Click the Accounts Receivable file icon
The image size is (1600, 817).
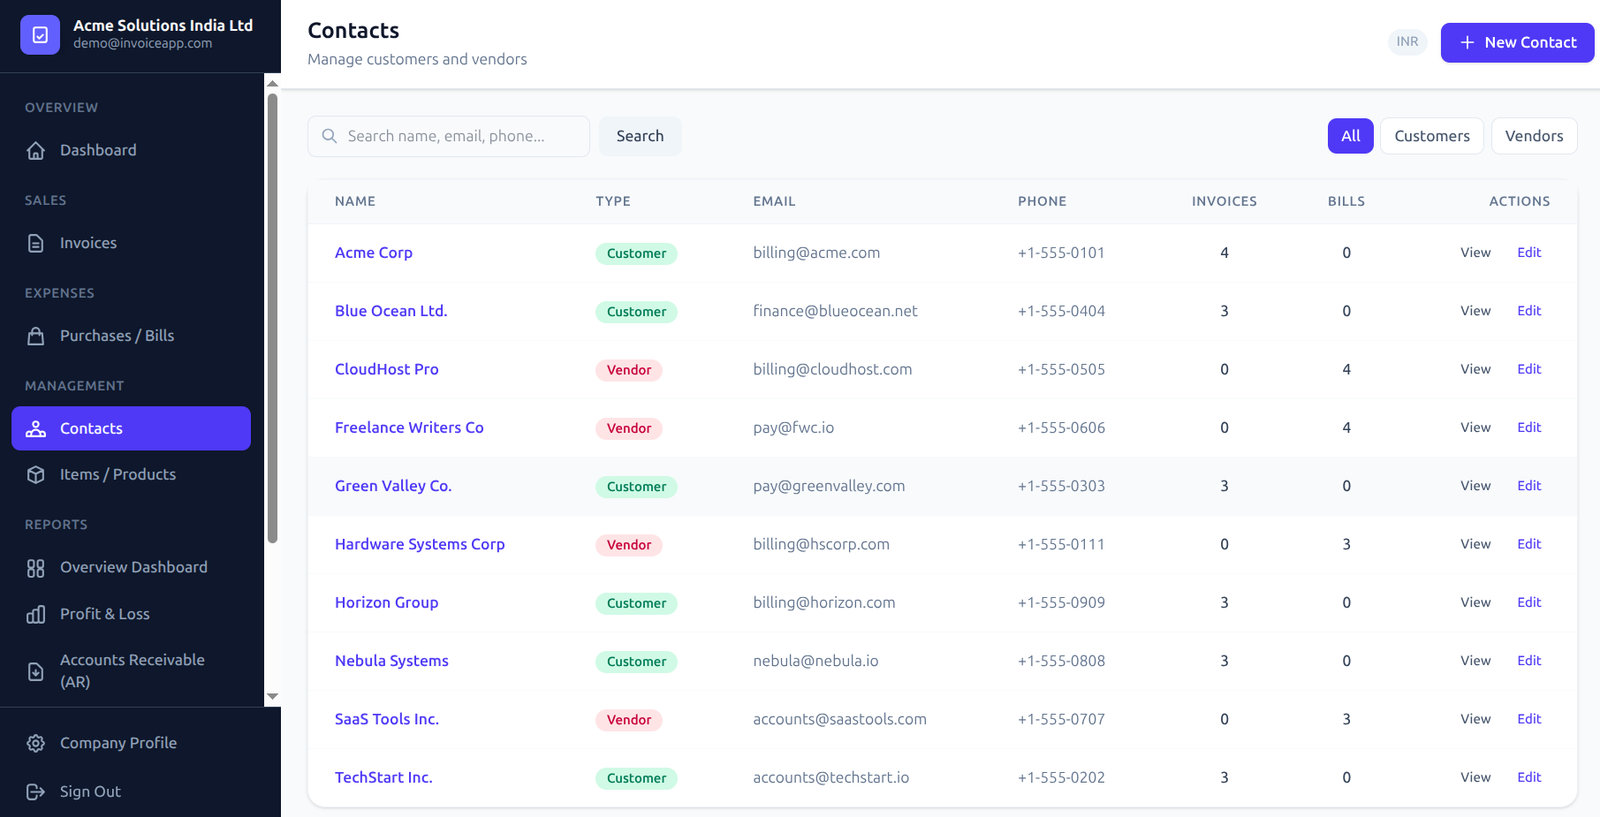[x=36, y=671]
